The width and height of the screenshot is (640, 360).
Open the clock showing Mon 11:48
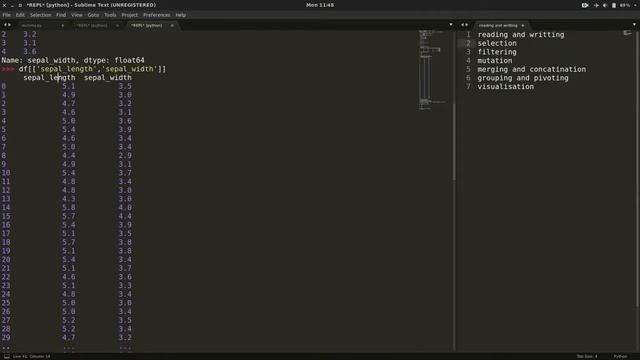tap(320, 5)
